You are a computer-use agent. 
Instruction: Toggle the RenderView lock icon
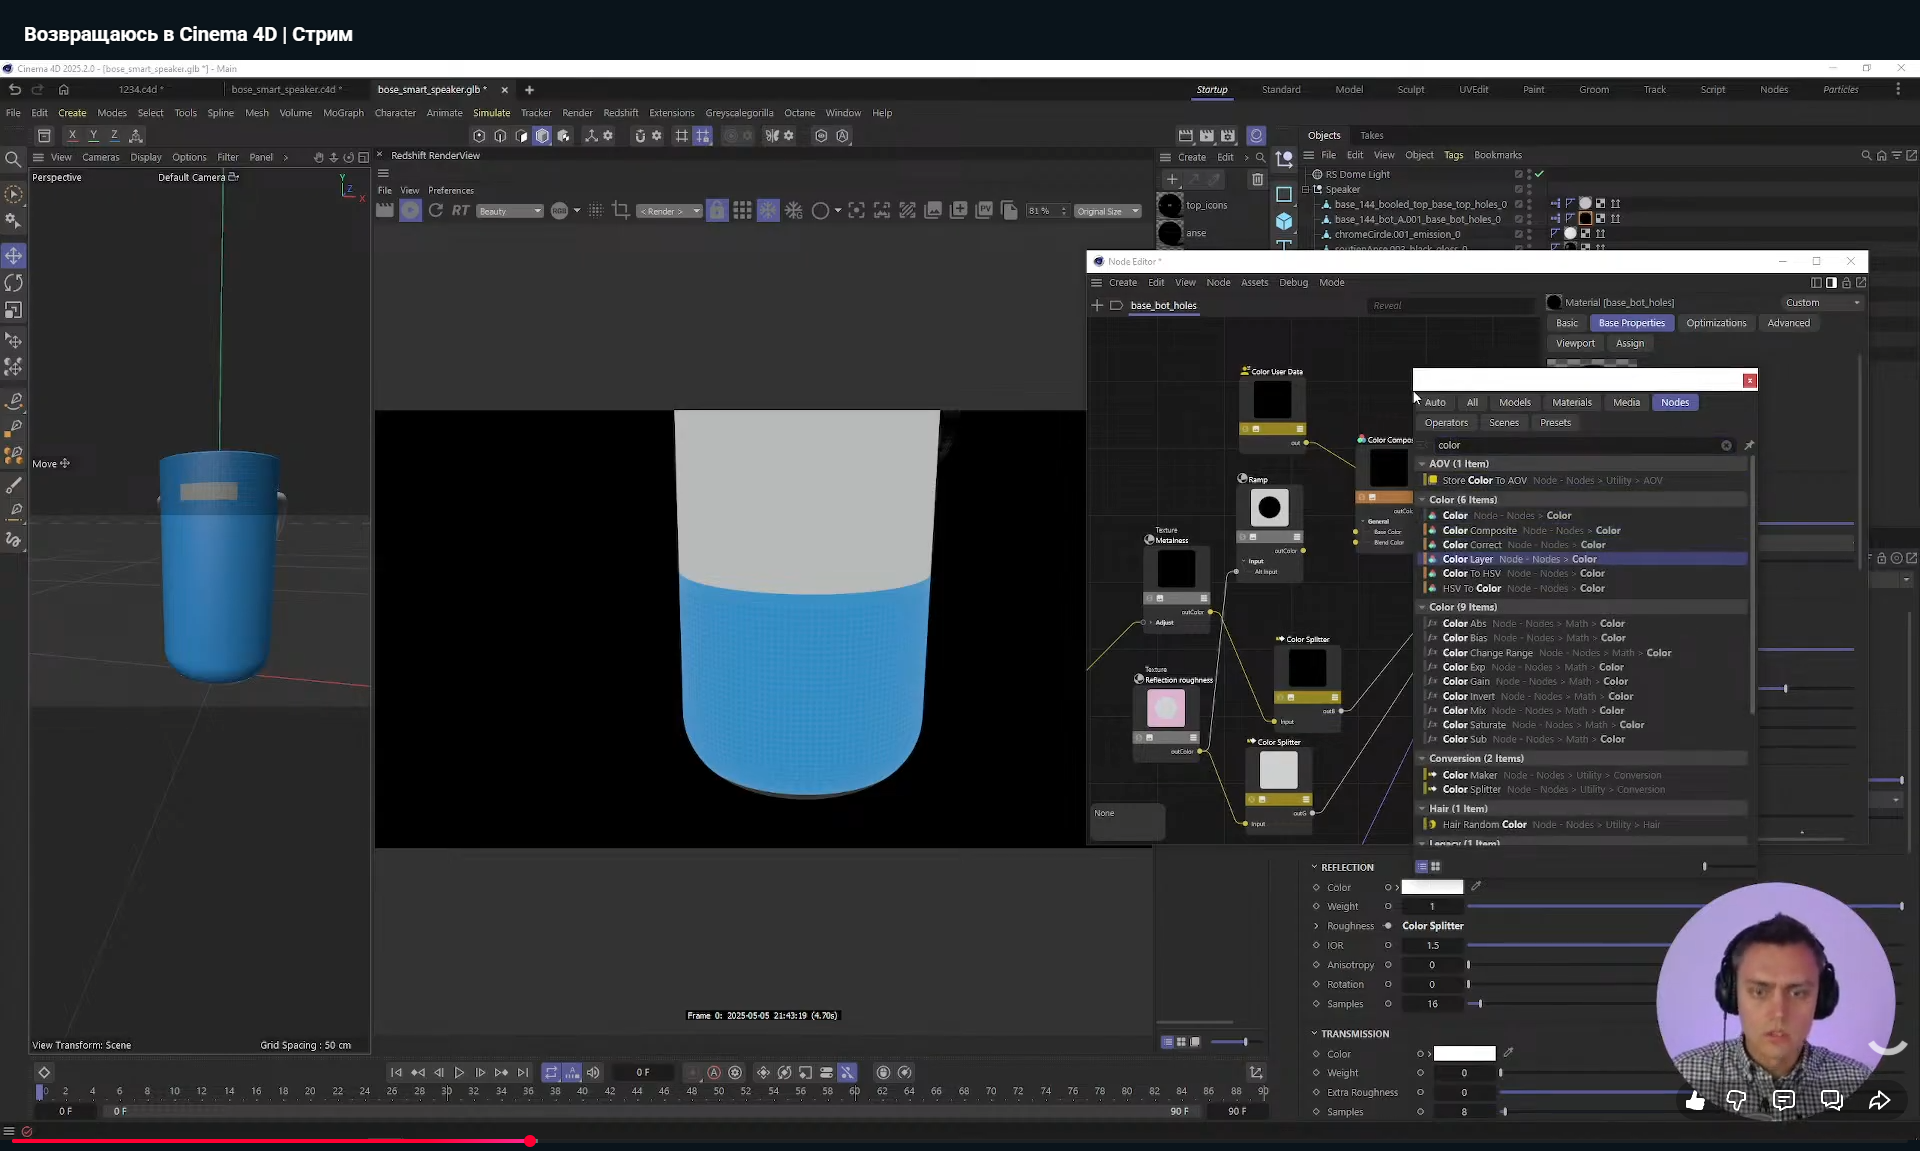click(717, 210)
